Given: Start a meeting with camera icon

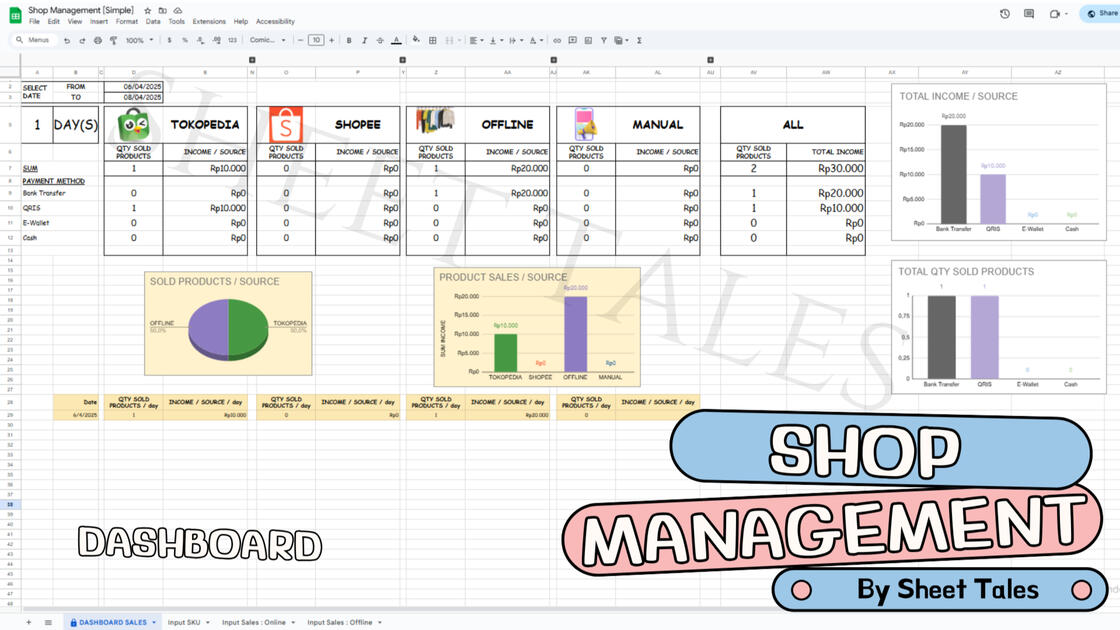Looking at the screenshot, I should click(x=1054, y=14).
